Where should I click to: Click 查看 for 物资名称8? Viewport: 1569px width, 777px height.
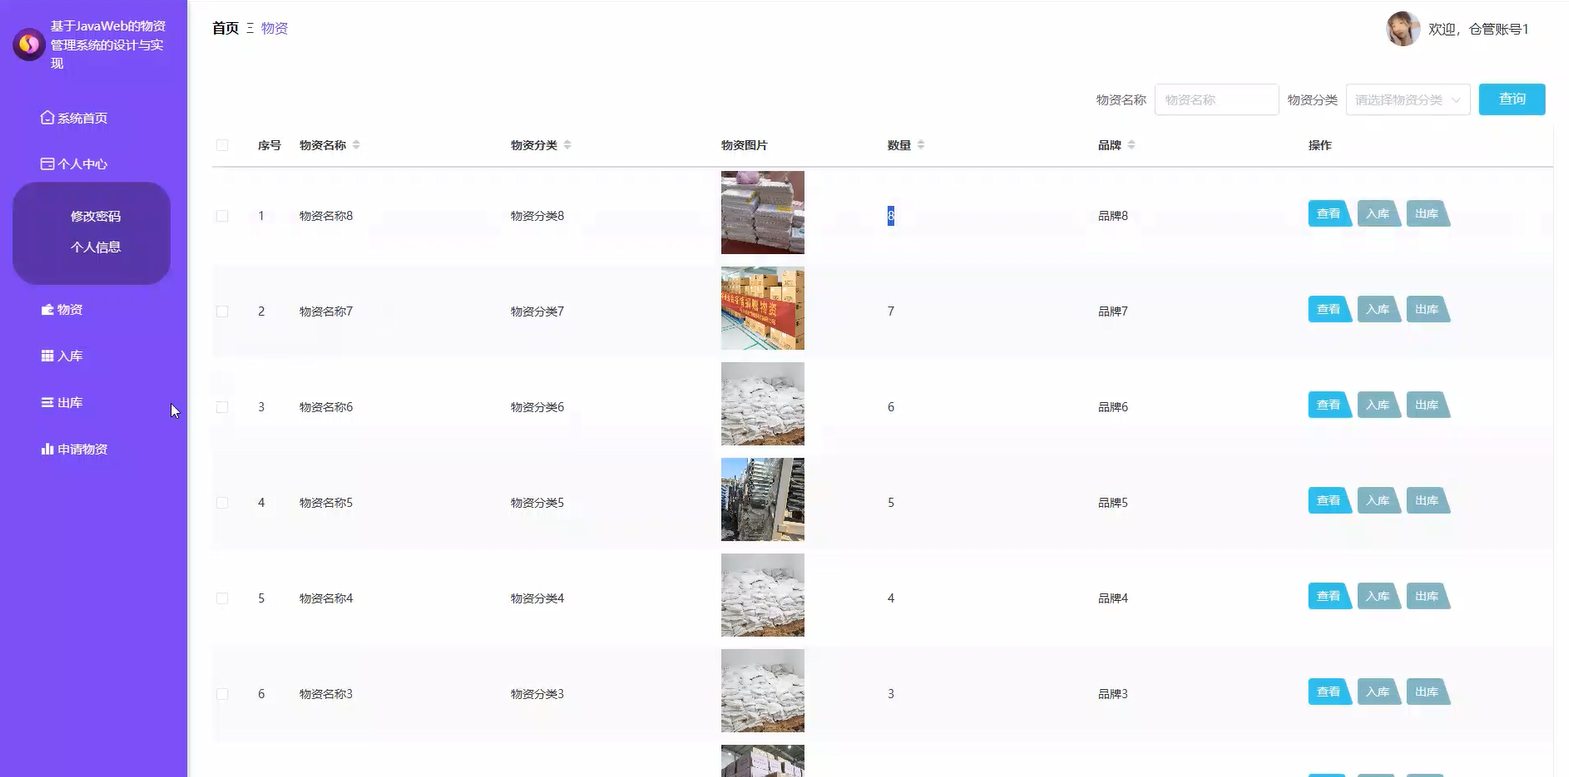tap(1329, 214)
